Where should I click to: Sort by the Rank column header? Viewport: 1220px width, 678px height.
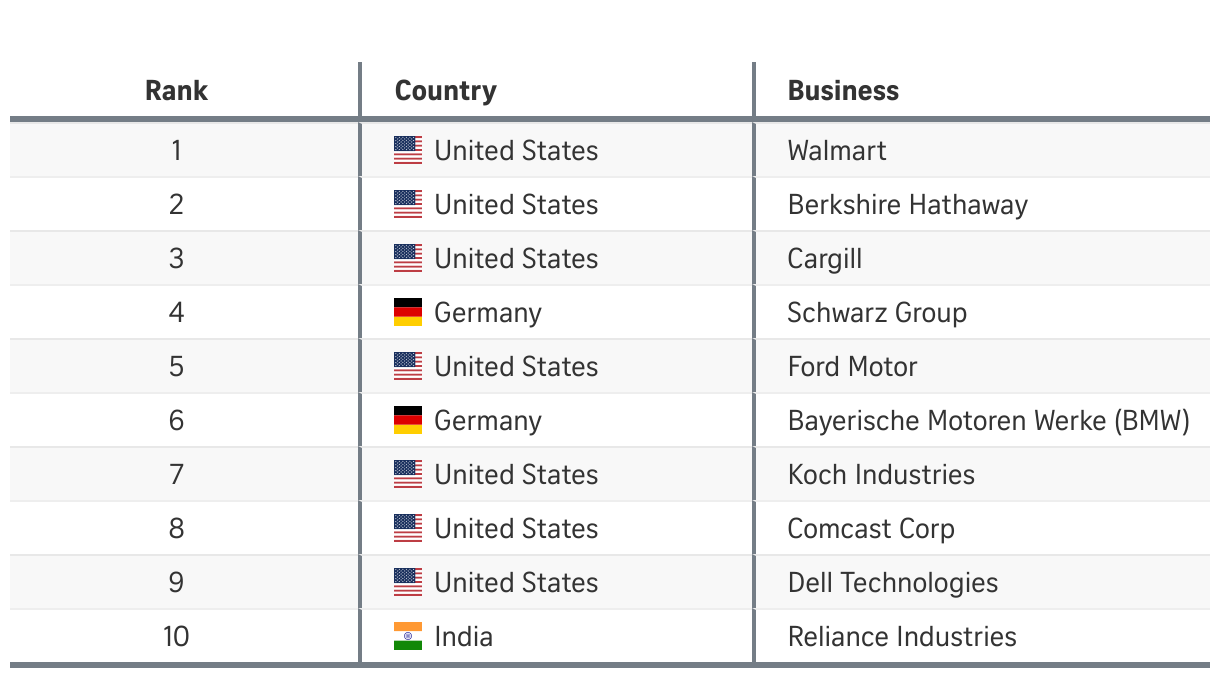coord(176,91)
